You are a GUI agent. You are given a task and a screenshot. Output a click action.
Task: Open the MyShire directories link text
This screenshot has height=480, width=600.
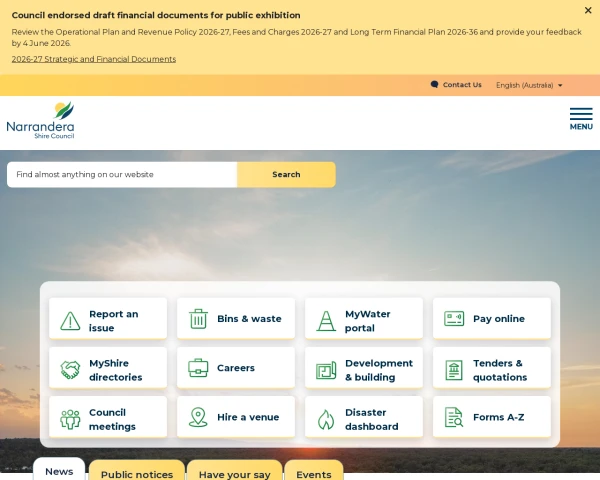point(116,370)
